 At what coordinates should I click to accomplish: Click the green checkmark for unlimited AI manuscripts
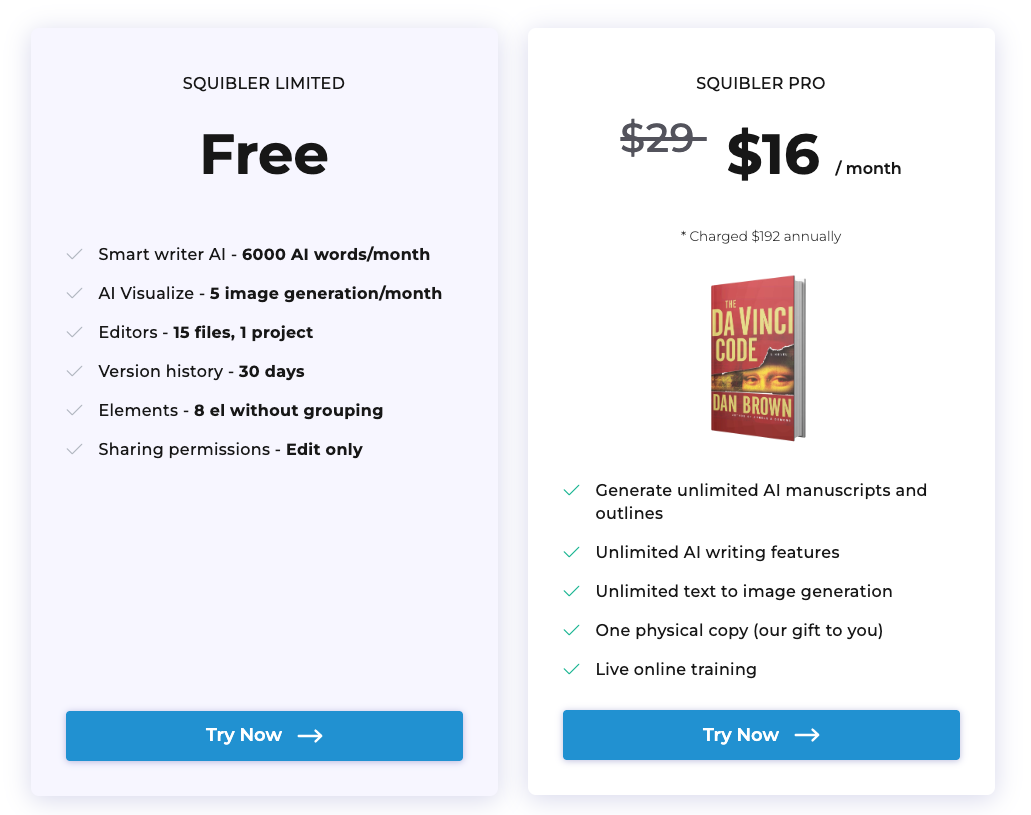pos(571,491)
